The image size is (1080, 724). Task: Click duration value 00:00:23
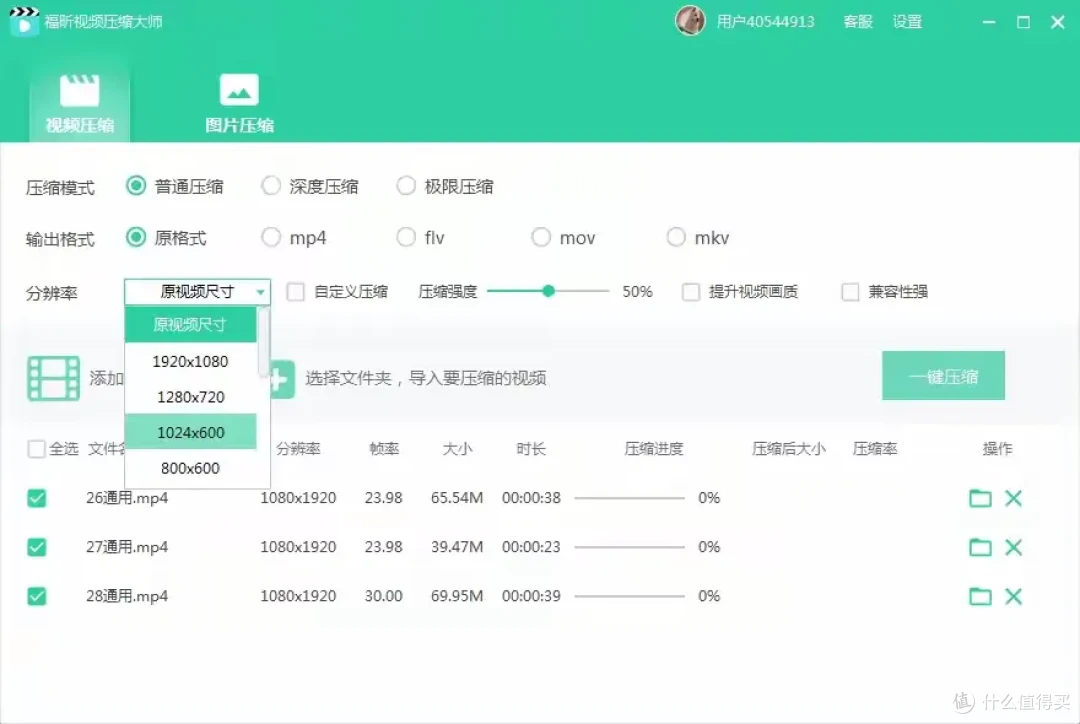[x=531, y=547]
